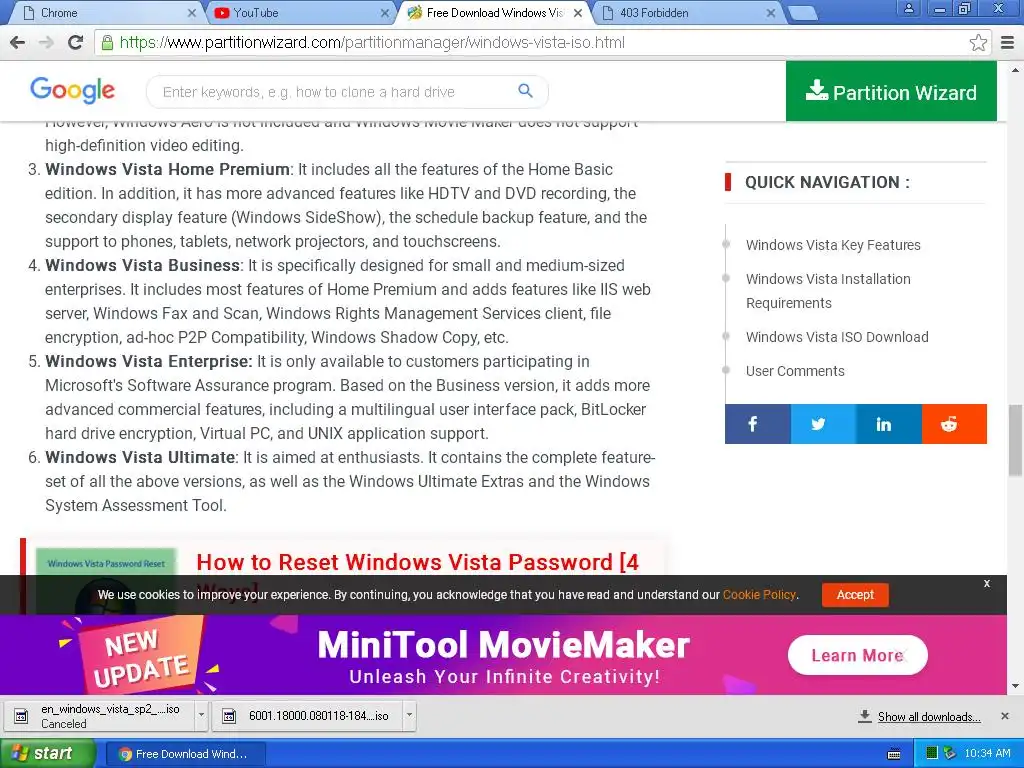The image size is (1024, 768).
Task: Click the scrollbar up arrow
Action: [1015, 69]
